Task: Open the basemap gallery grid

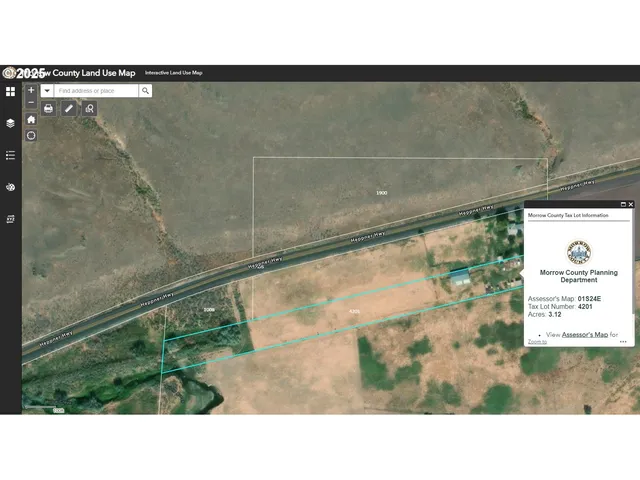Action: click(11, 91)
